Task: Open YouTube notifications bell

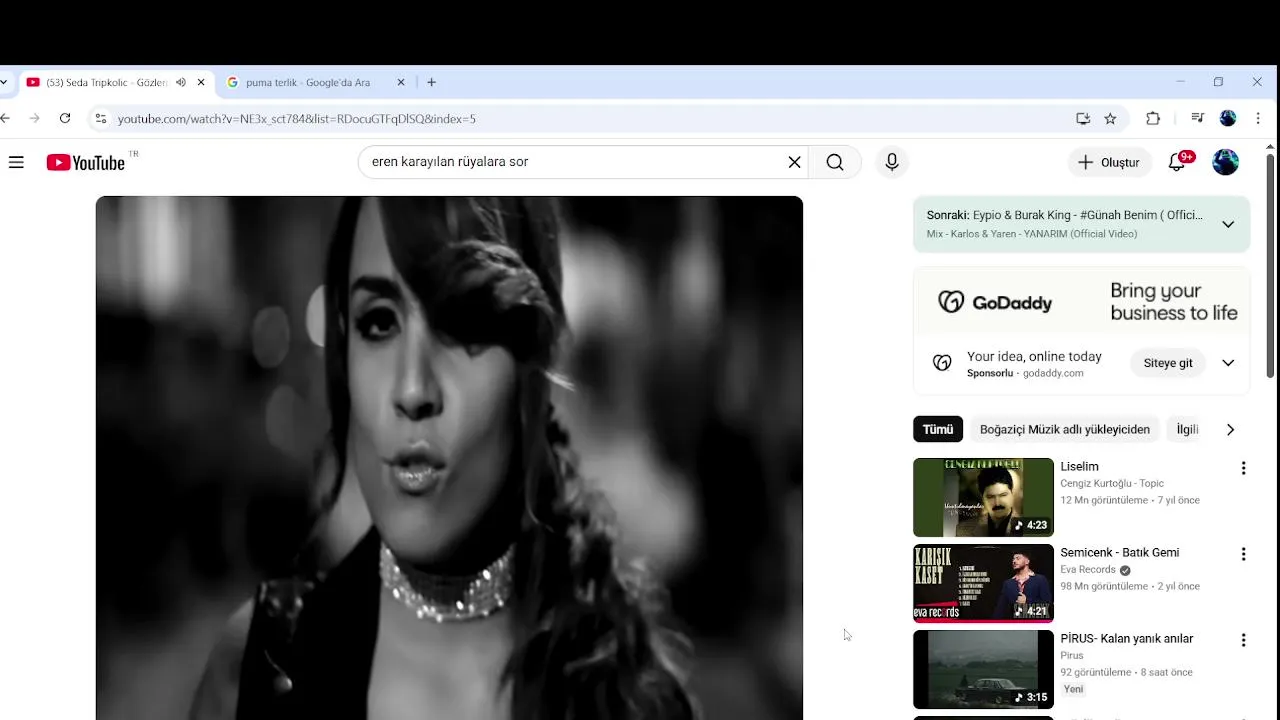Action: click(x=1177, y=162)
